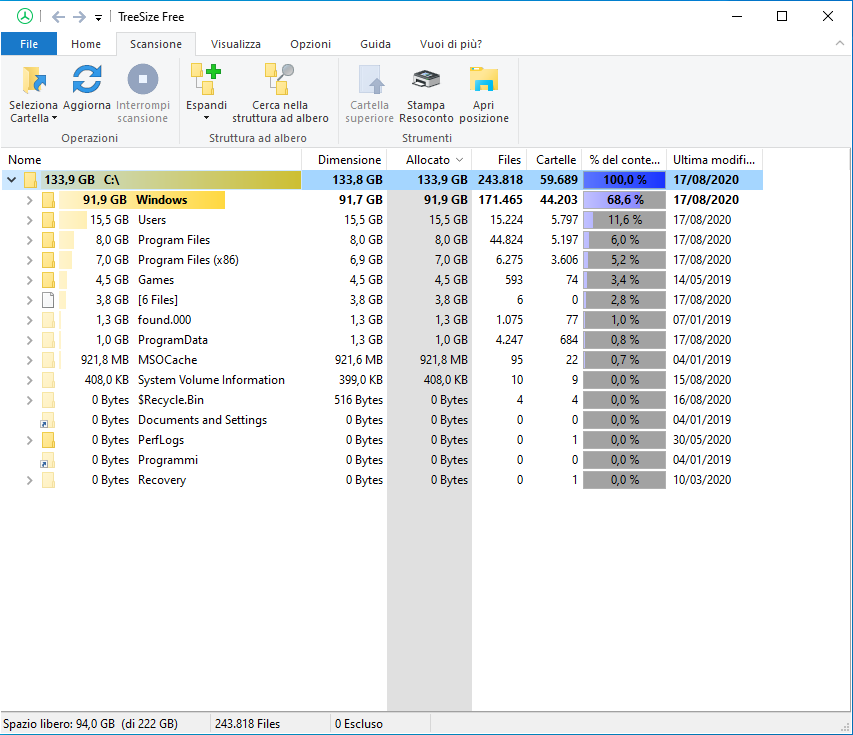Click the C:\ root folder icon
Image resolution: width=853 pixels, height=735 pixels.
(30, 180)
